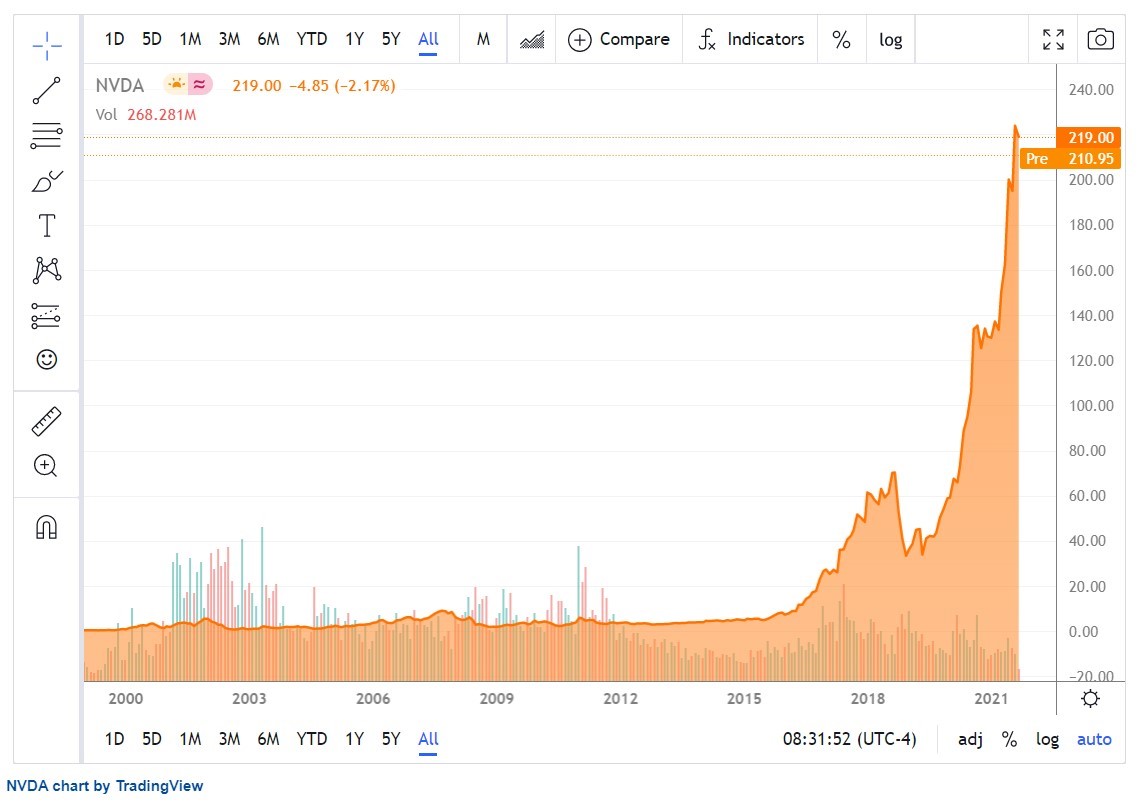
Task: Select 5Y range in top toolbar
Action: click(391, 39)
